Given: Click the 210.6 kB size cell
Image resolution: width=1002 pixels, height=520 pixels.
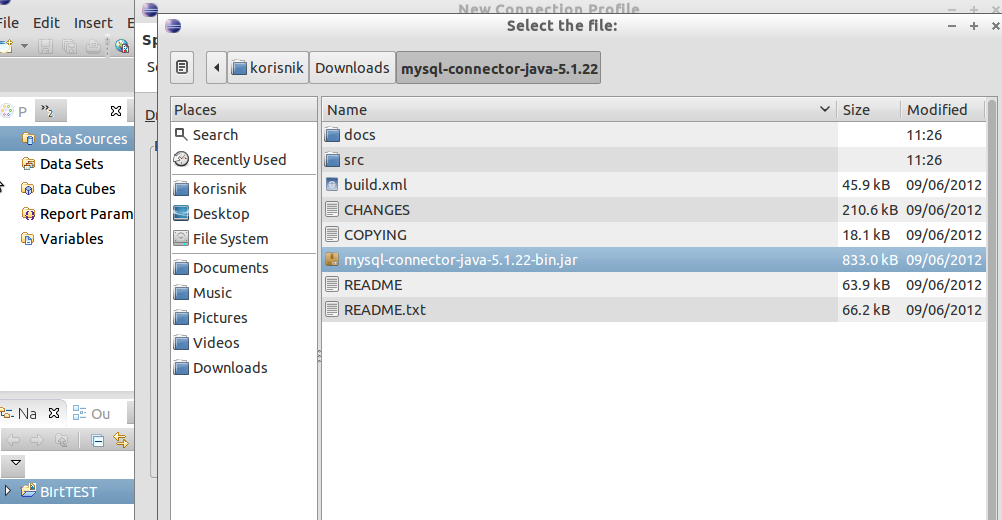Looking at the screenshot, I should pos(869,210).
